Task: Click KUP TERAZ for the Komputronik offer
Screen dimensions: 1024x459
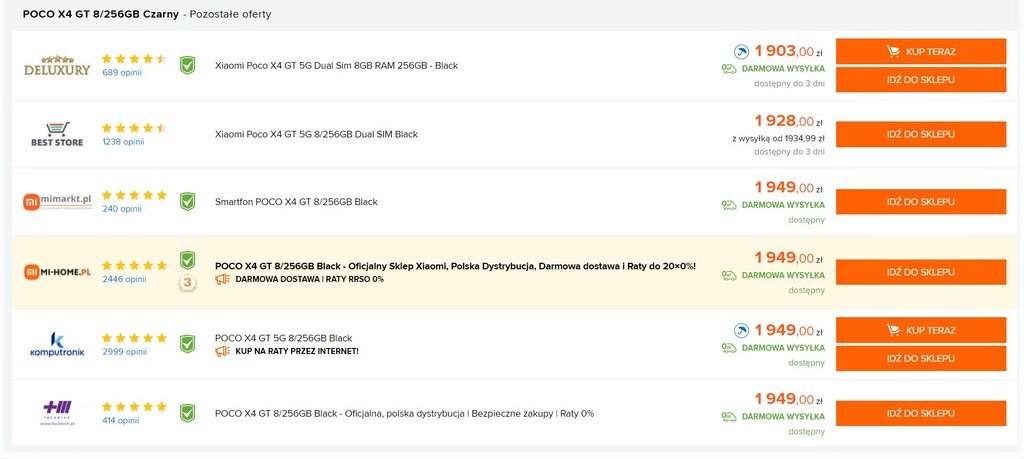Action: pos(921,330)
